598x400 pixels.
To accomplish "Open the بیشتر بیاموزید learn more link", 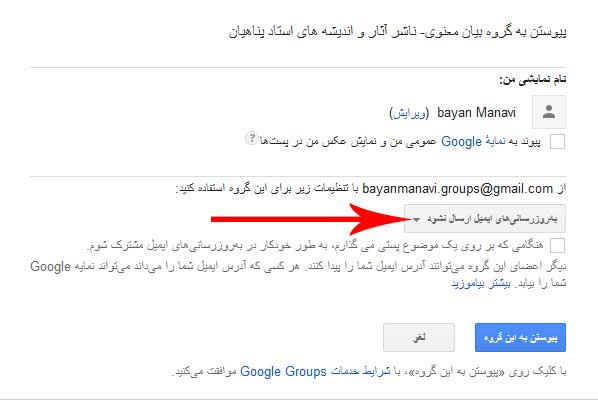I will (481, 284).
